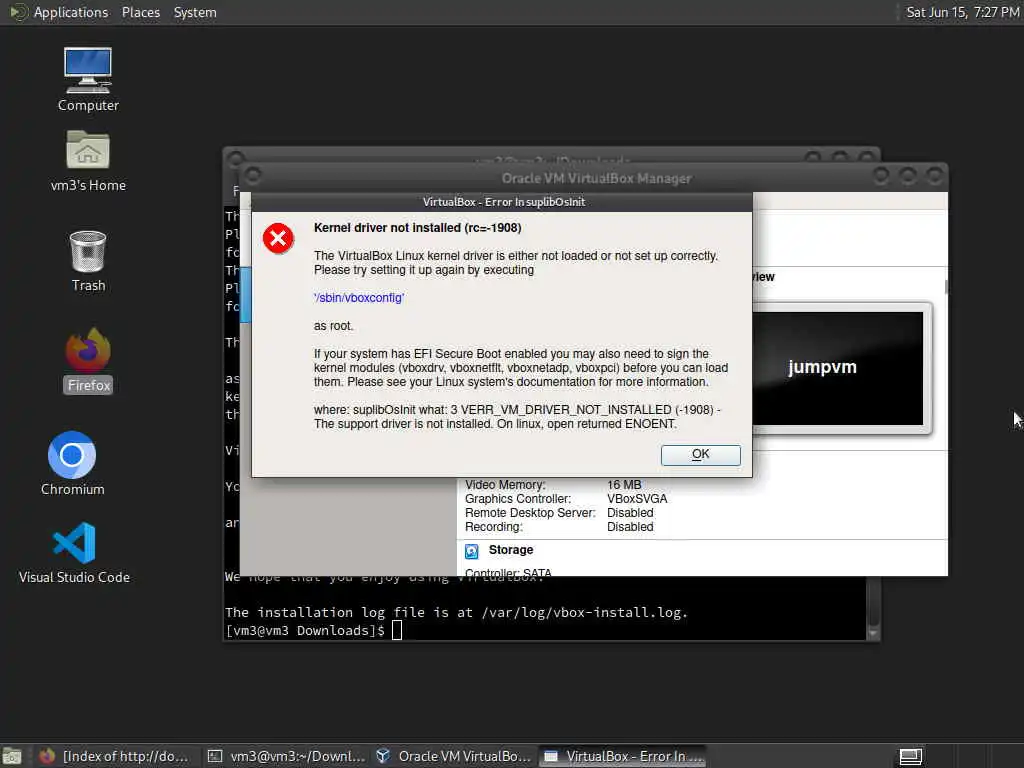Click the Remote Desktop Server Disabled value
1024x768 pixels.
coord(630,513)
